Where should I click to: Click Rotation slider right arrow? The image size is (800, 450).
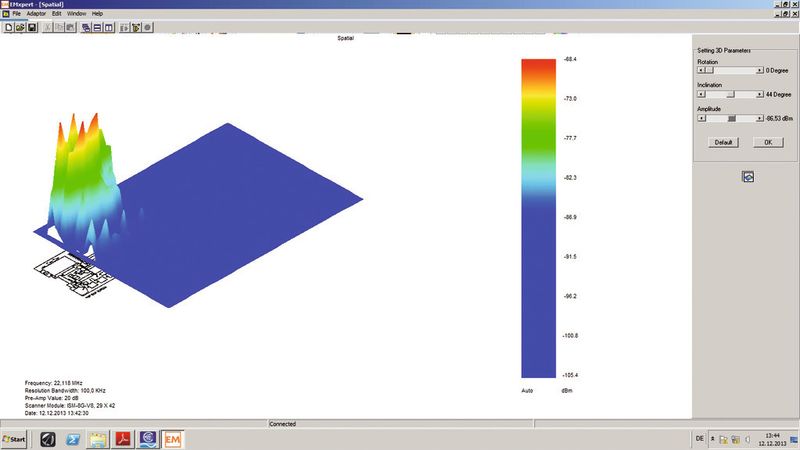coord(760,70)
